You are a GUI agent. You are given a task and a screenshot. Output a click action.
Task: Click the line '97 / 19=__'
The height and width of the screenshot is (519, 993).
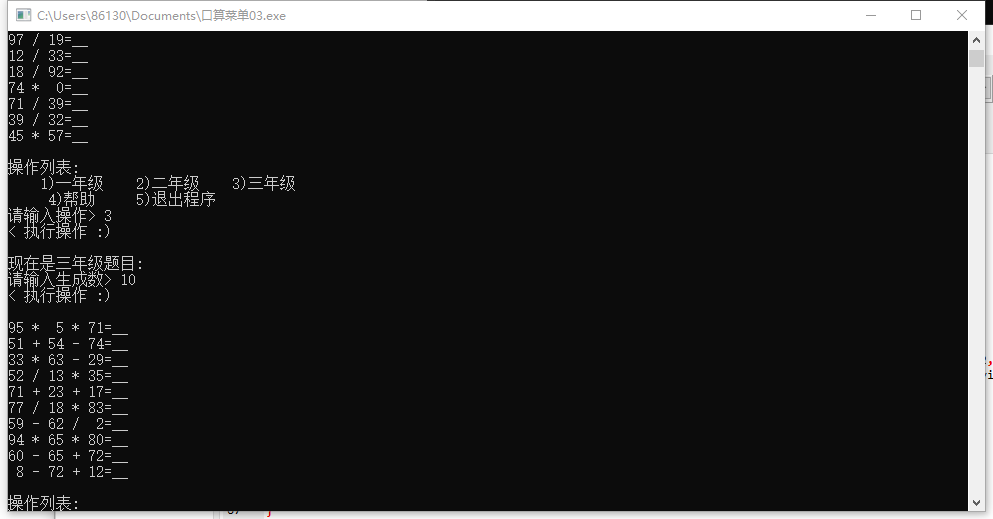point(48,40)
